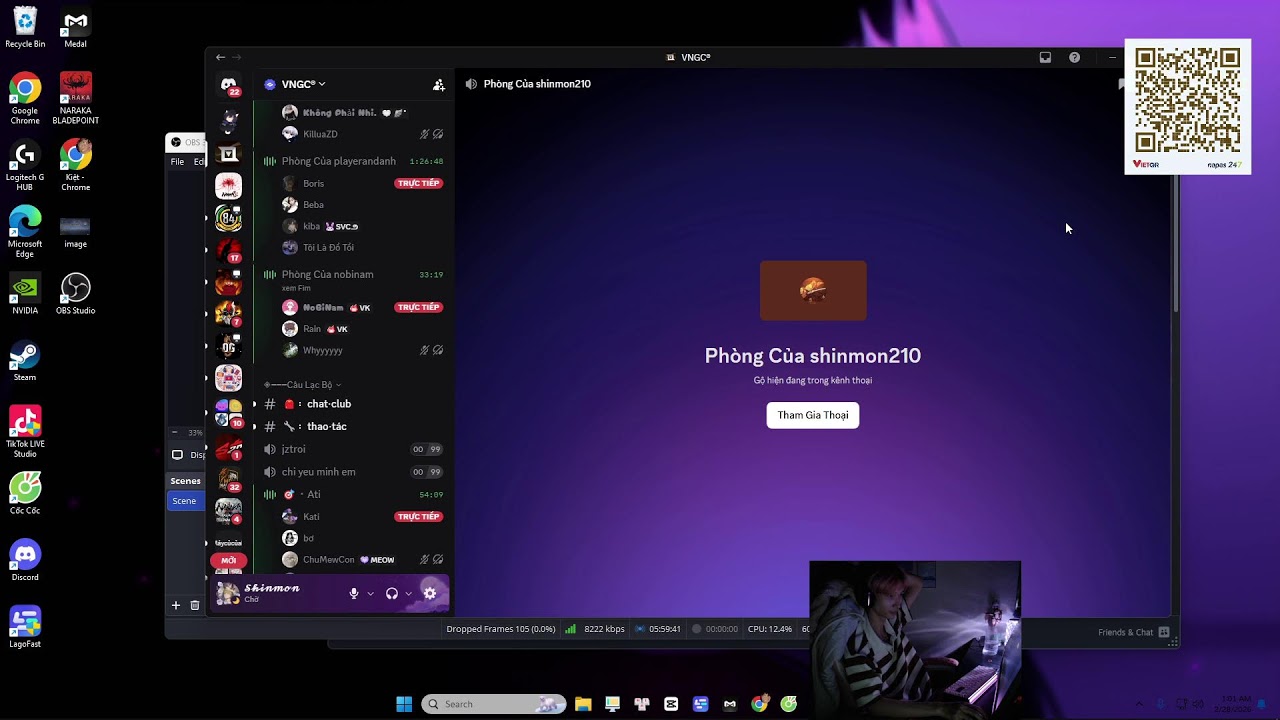This screenshot has height=720, width=1280.
Task: Open NARAKA BLADEPOINT desktop shortcut
Action: point(75,98)
